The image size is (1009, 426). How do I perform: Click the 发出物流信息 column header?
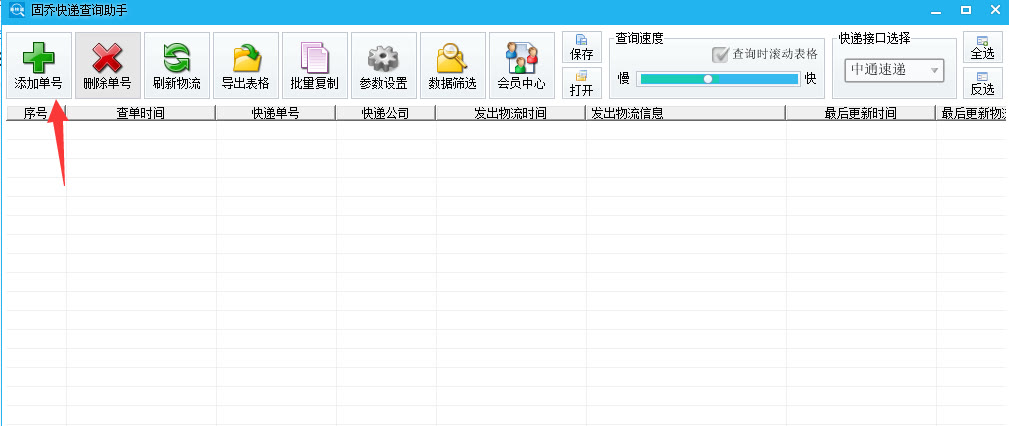pos(685,113)
